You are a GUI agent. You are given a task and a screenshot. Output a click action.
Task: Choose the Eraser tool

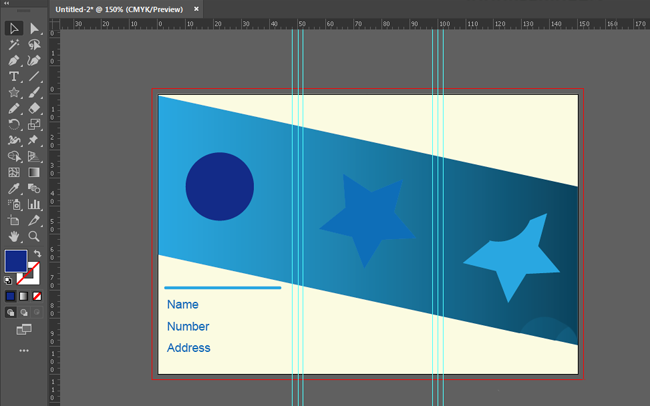click(x=34, y=108)
